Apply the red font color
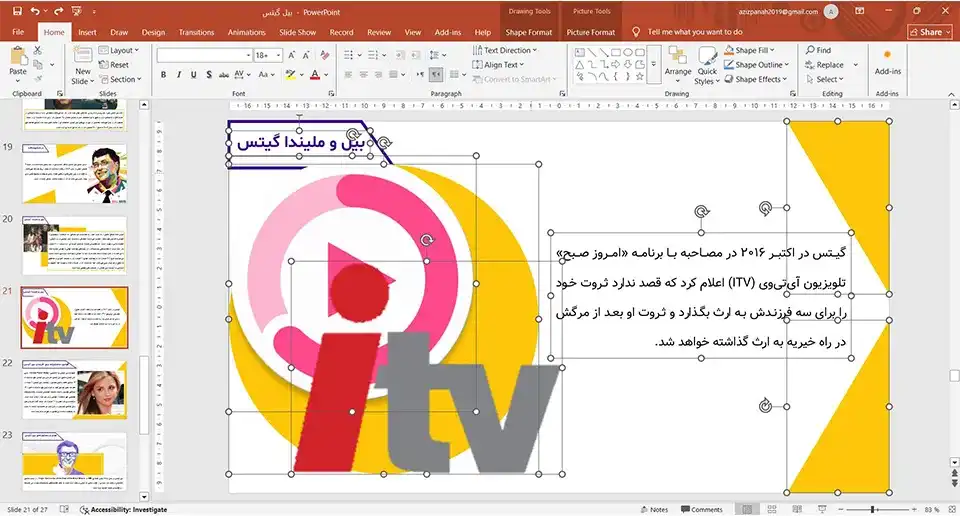This screenshot has width=960, height=516. tap(315, 74)
